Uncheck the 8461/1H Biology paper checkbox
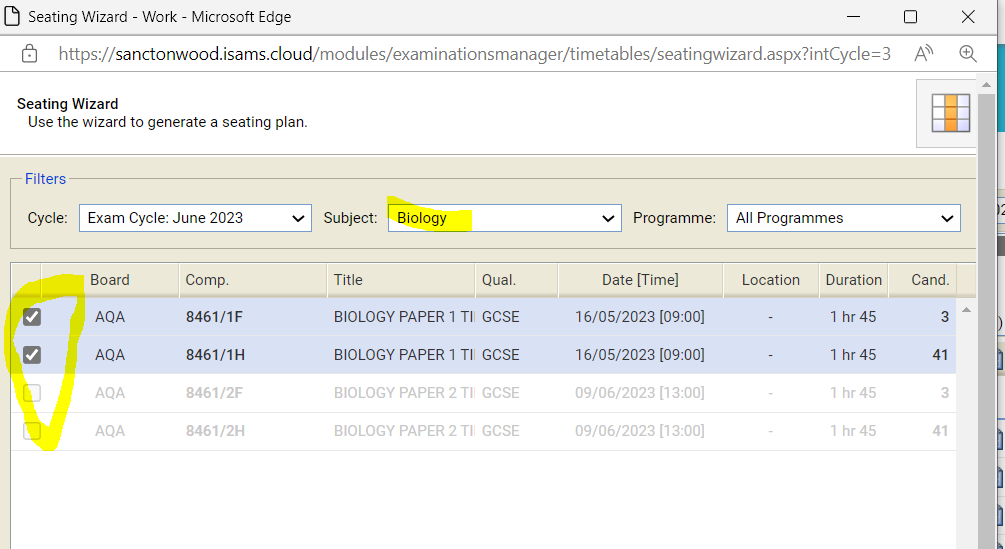This screenshot has height=549, width=1005. (32, 355)
